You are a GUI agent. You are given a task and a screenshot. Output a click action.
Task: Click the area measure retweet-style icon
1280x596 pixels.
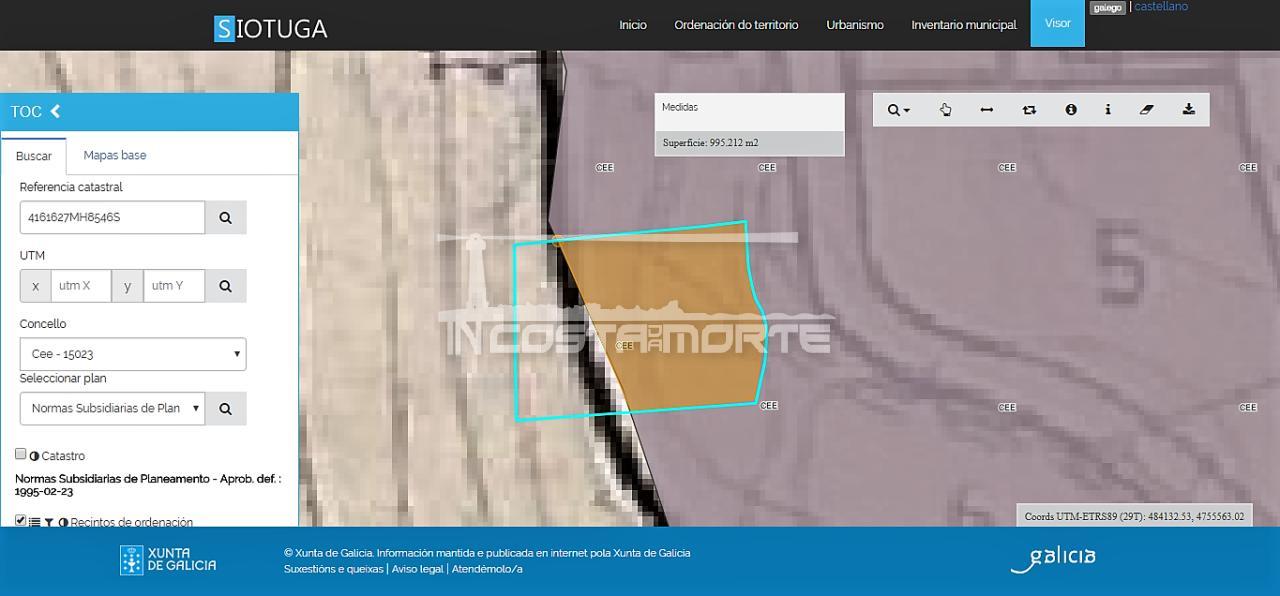(x=1029, y=110)
